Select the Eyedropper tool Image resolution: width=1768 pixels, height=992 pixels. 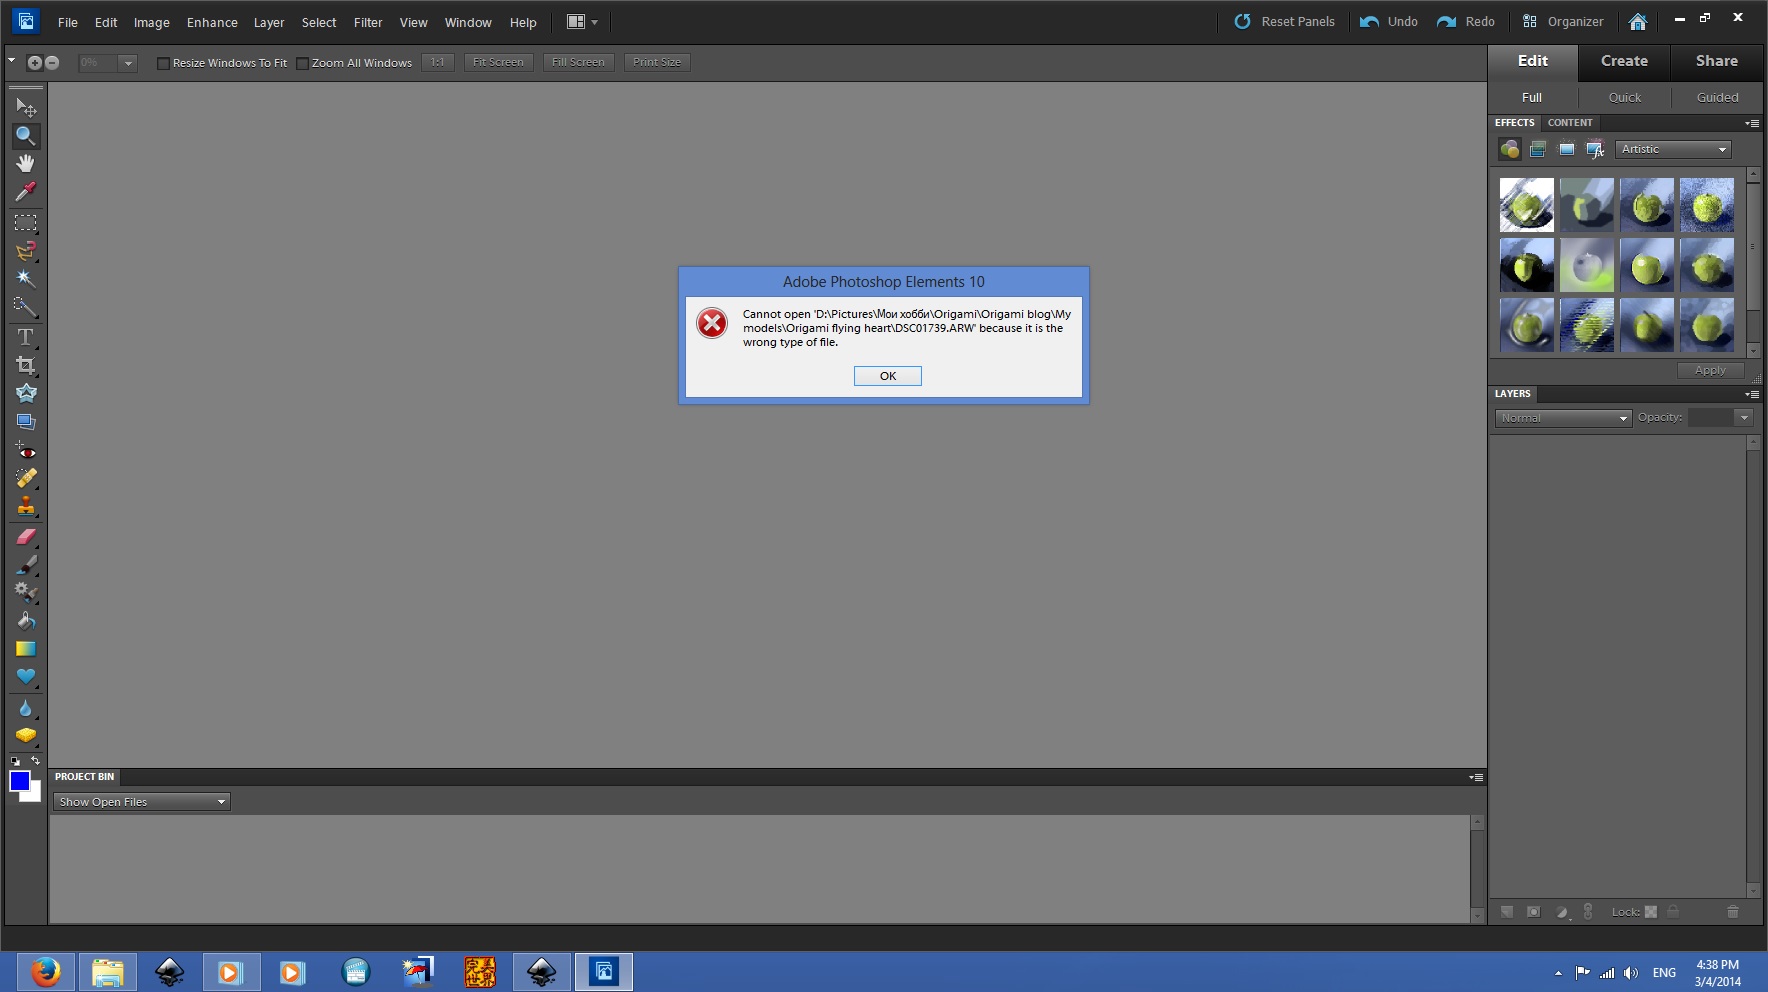pos(26,191)
